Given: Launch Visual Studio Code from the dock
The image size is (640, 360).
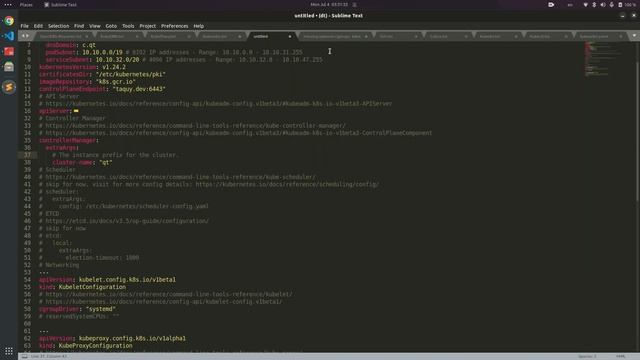Looking at the screenshot, I should point(9,36).
